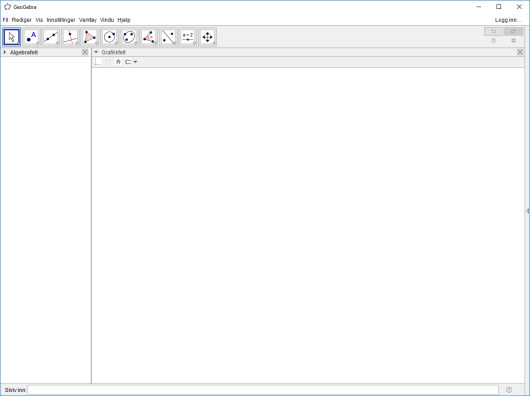Open the Rediger menu
This screenshot has width=530, height=396.
[x=22, y=20]
